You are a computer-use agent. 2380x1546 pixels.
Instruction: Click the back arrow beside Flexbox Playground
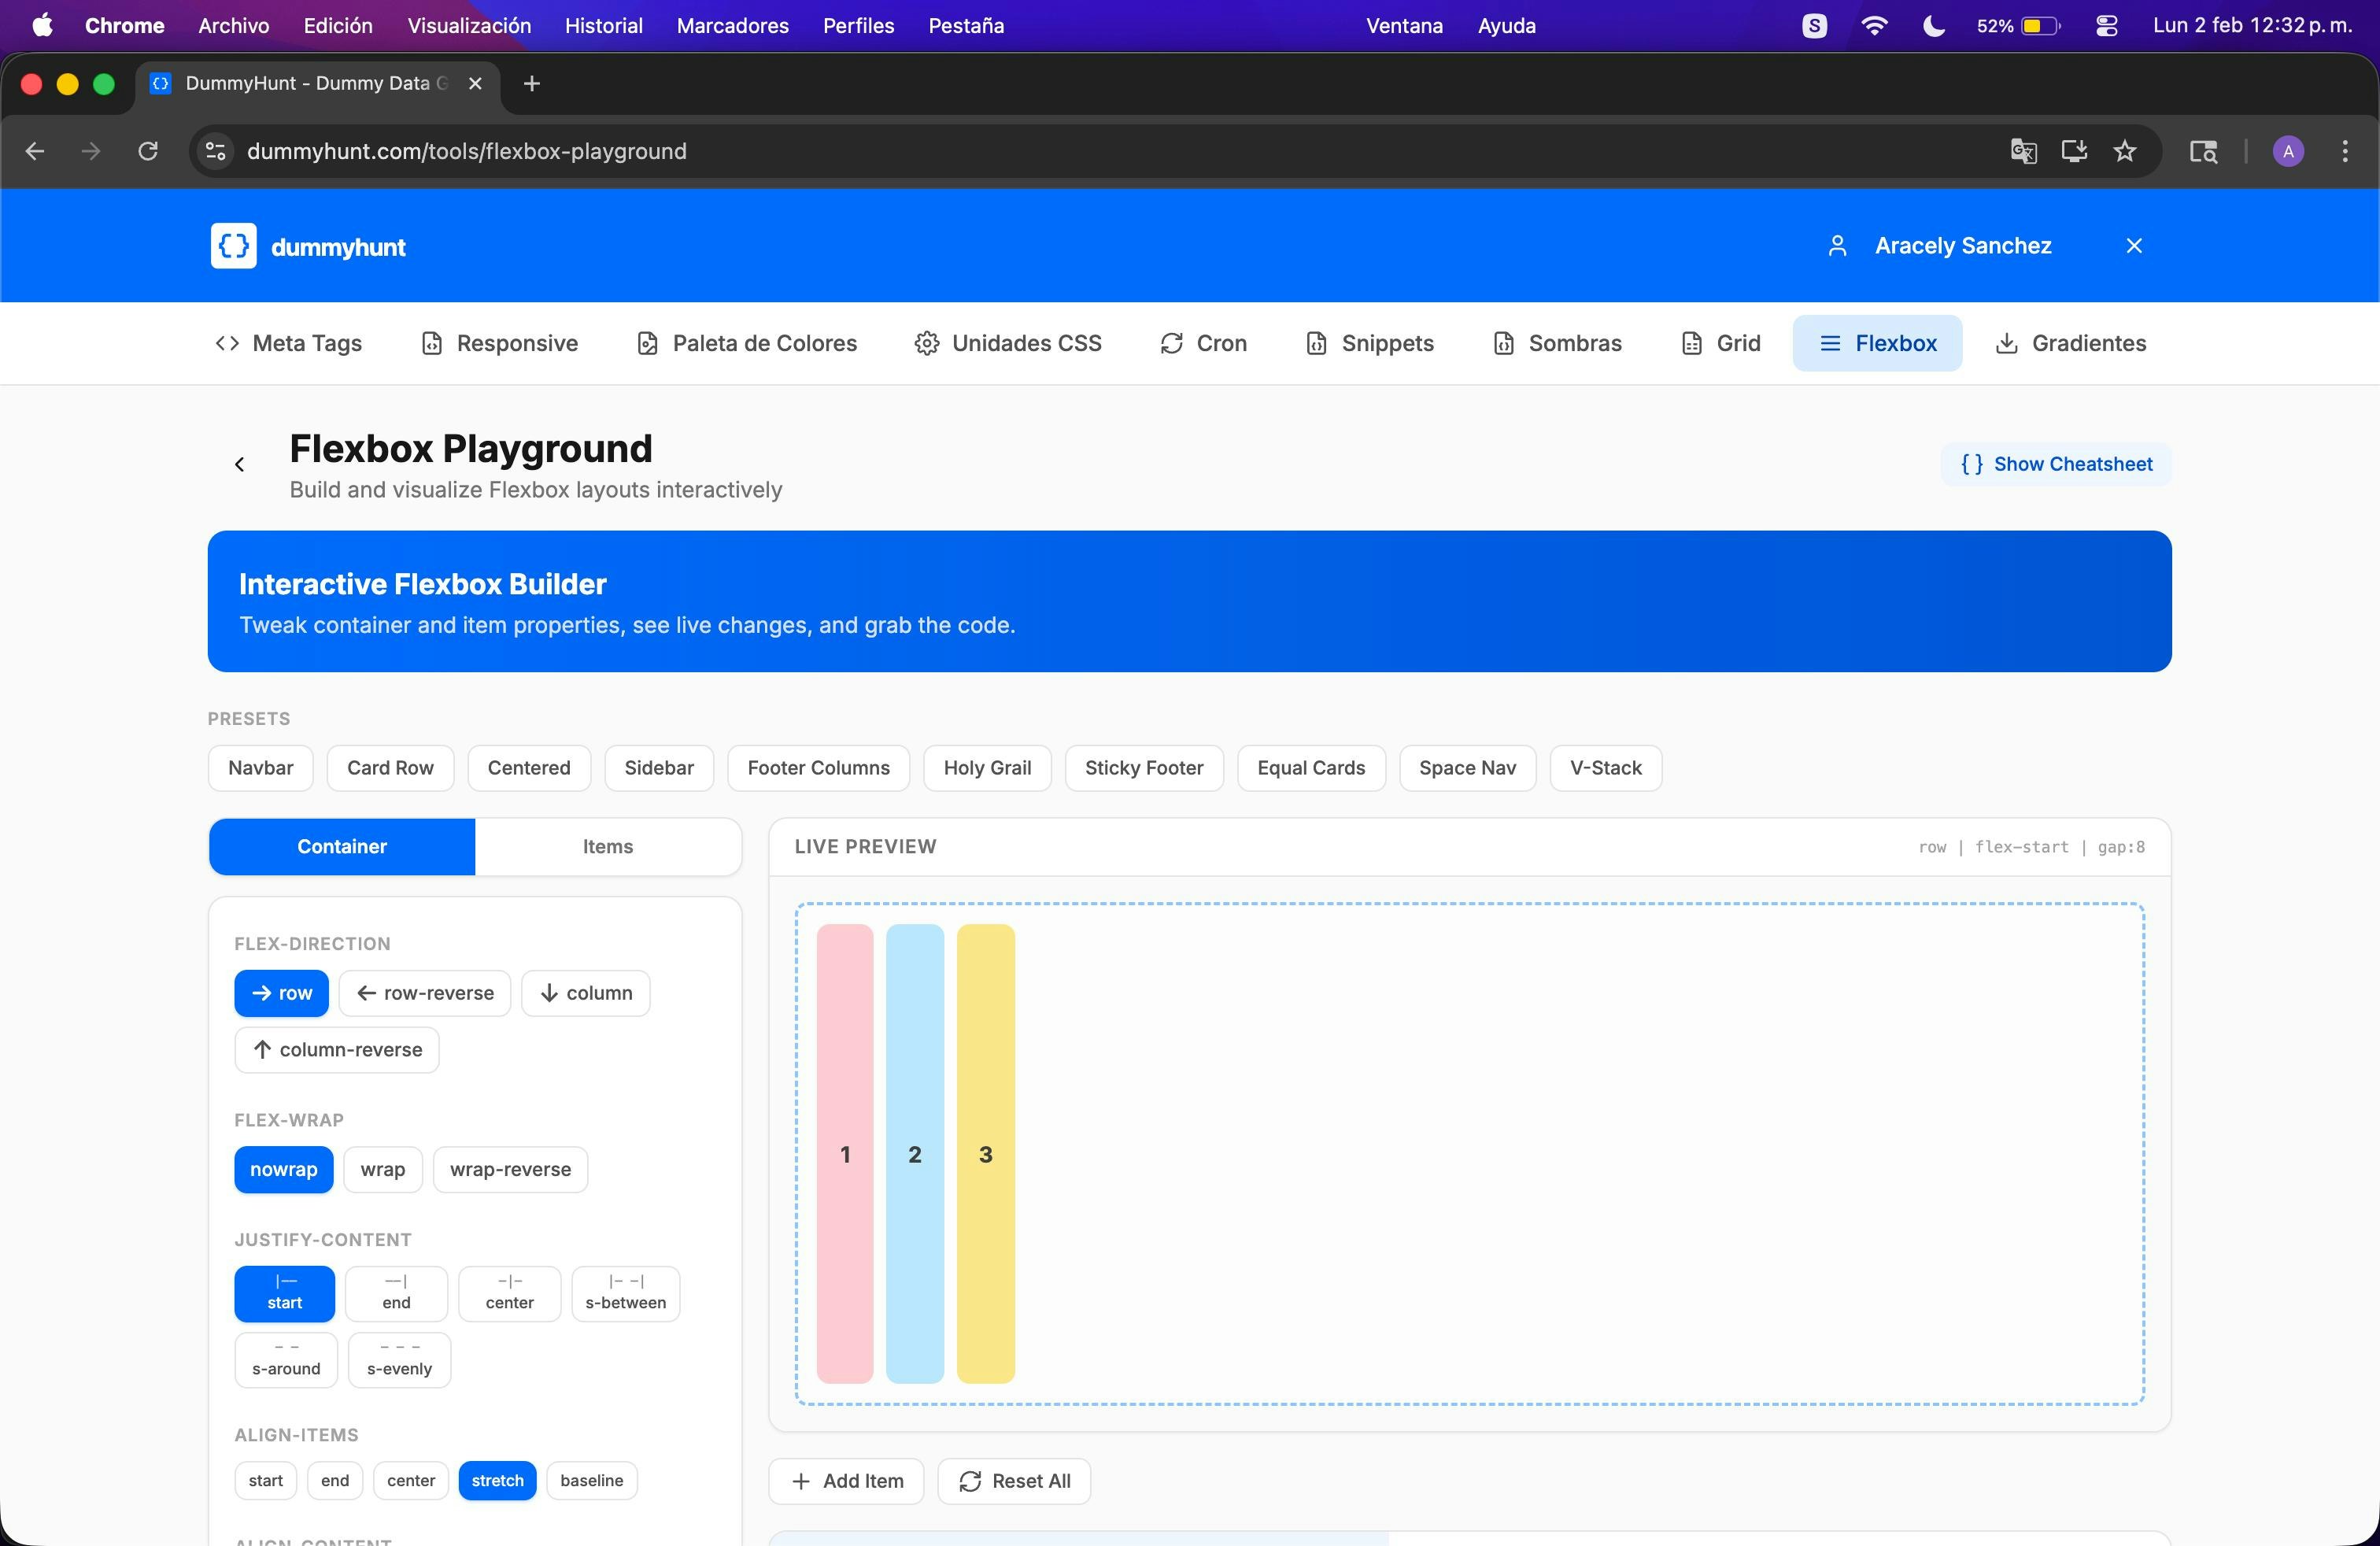point(239,464)
